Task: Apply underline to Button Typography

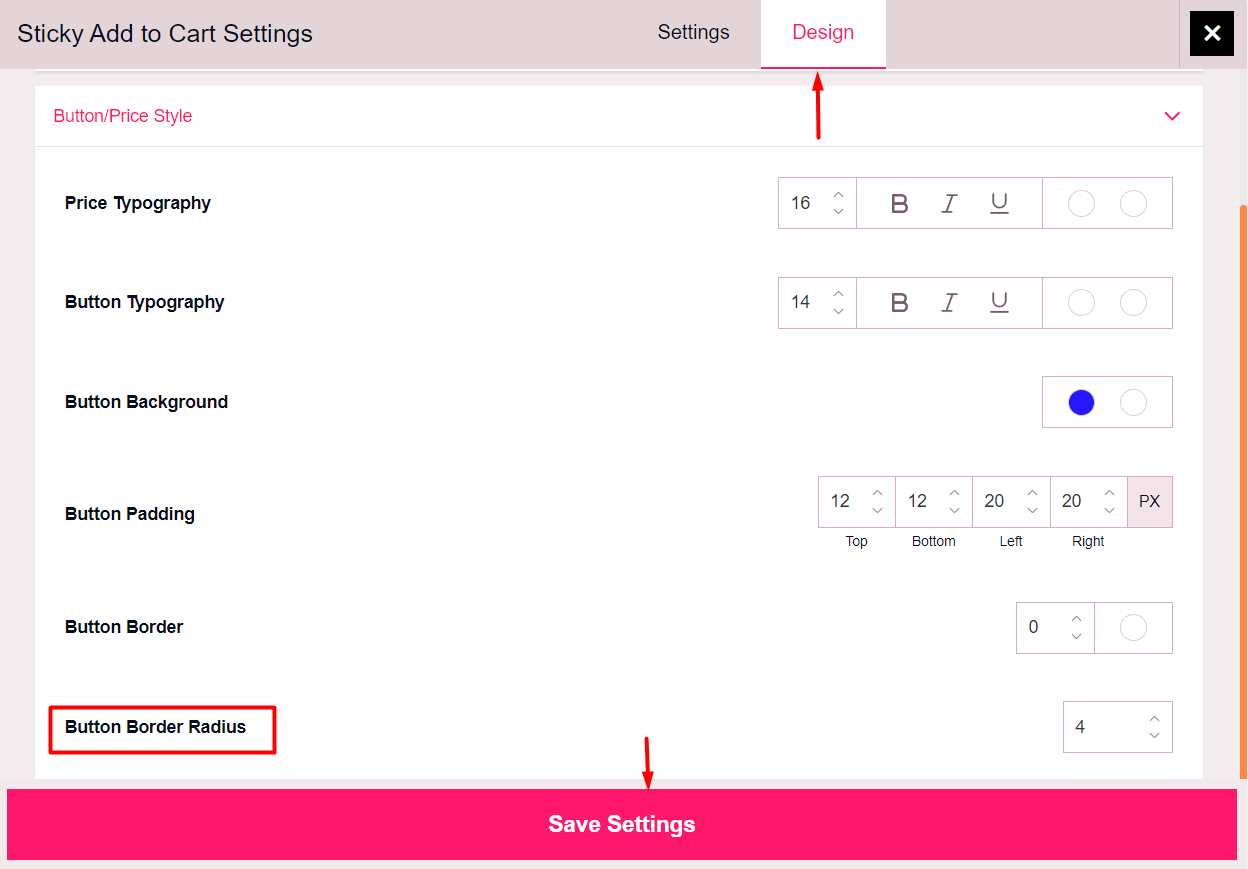Action: 998,302
